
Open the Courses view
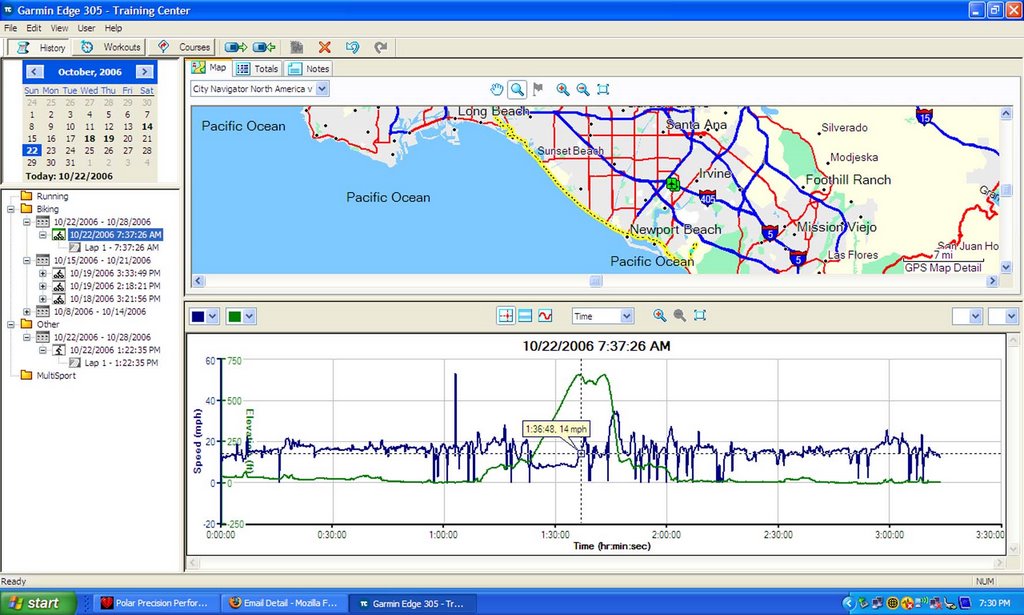(x=183, y=47)
